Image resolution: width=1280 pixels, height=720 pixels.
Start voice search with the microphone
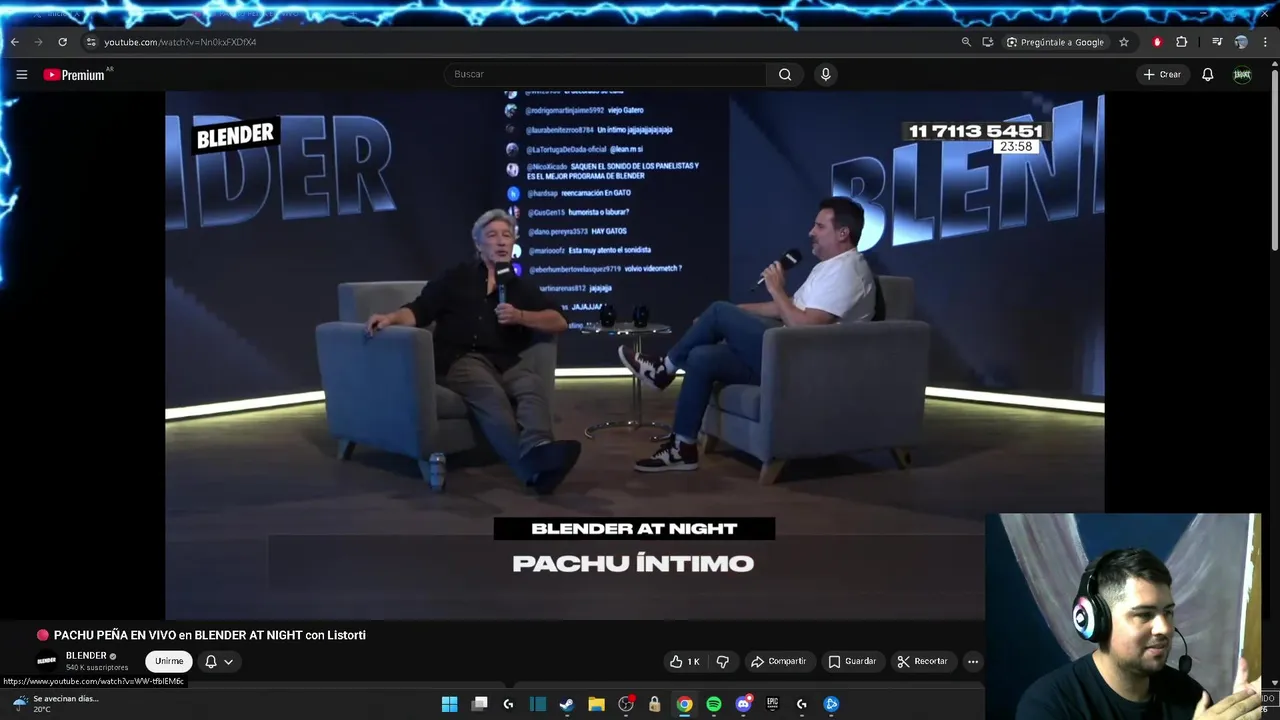click(x=825, y=74)
